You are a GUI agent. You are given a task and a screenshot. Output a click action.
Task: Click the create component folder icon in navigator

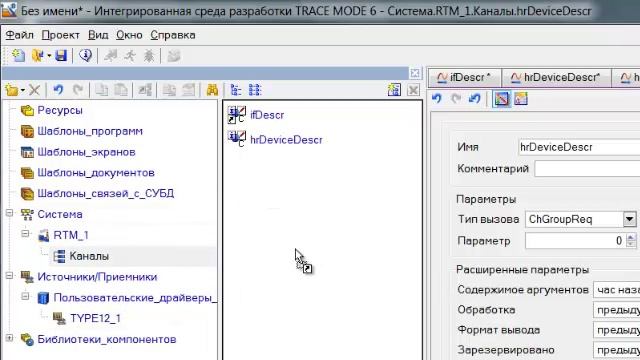click(x=12, y=90)
